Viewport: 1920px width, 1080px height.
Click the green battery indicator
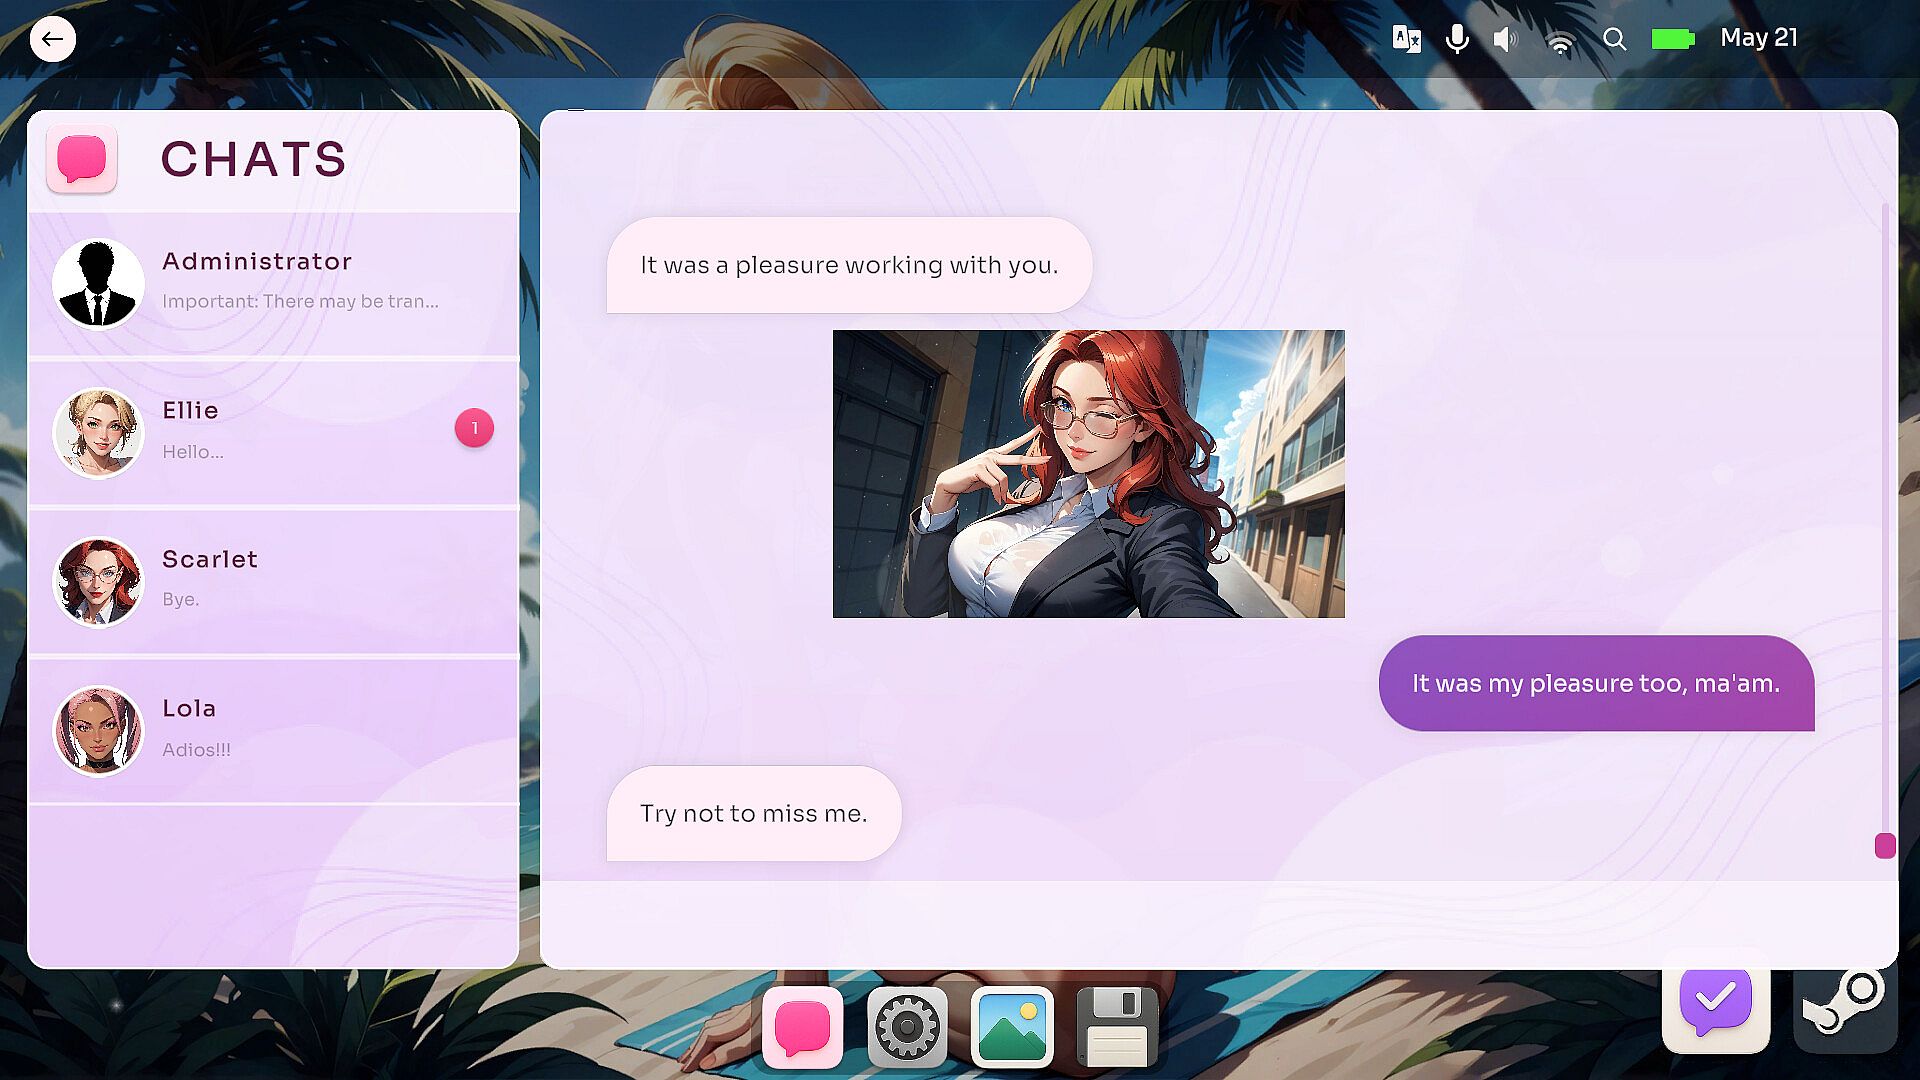click(x=1672, y=39)
